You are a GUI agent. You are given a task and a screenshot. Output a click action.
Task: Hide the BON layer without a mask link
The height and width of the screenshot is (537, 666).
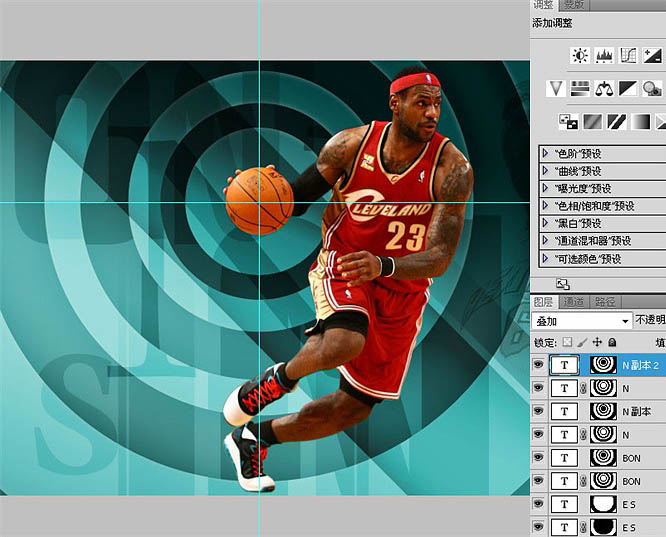[x=539, y=458]
